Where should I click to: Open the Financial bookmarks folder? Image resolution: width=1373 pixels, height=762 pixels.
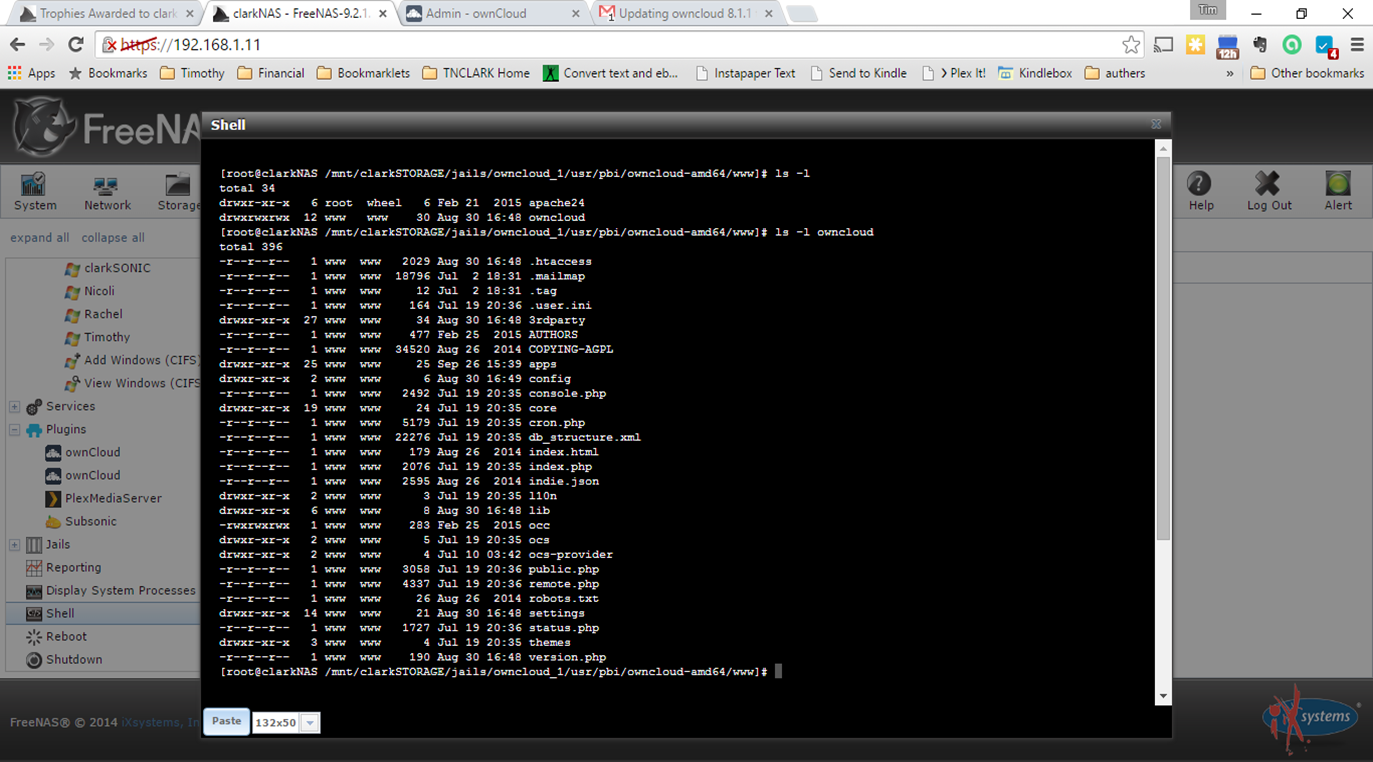tap(270, 73)
